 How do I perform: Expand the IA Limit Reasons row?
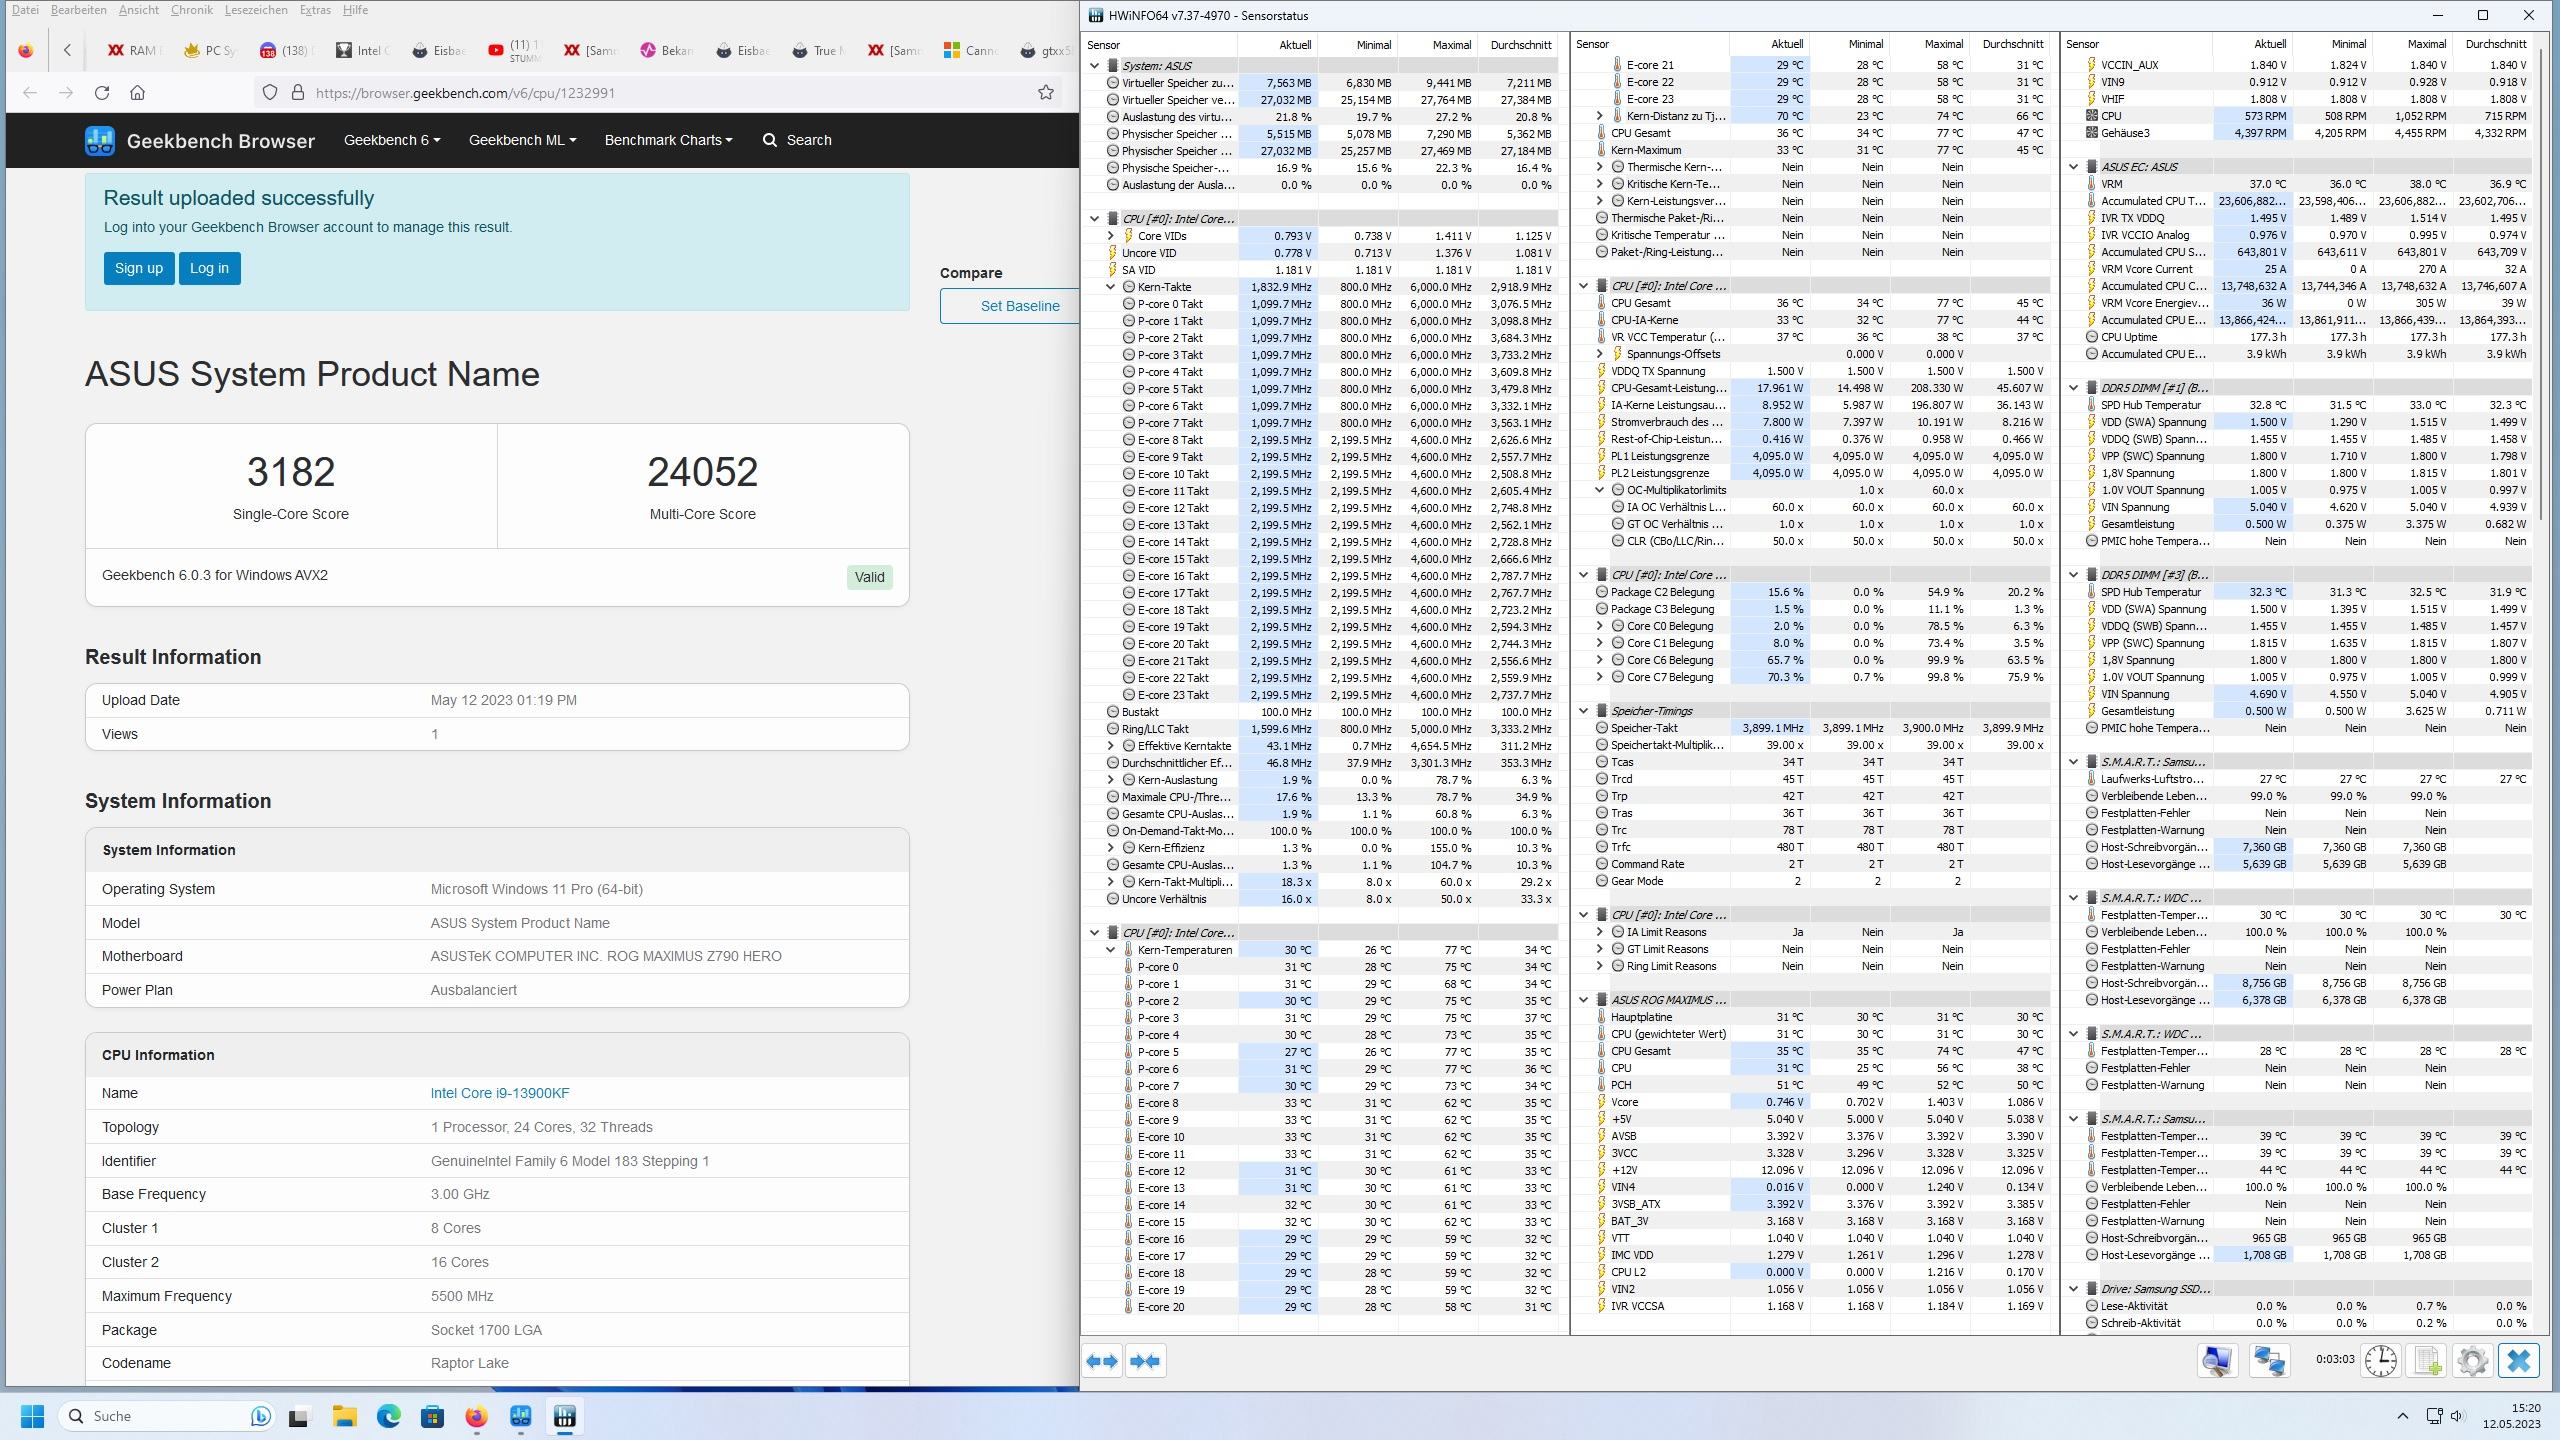[x=1600, y=932]
